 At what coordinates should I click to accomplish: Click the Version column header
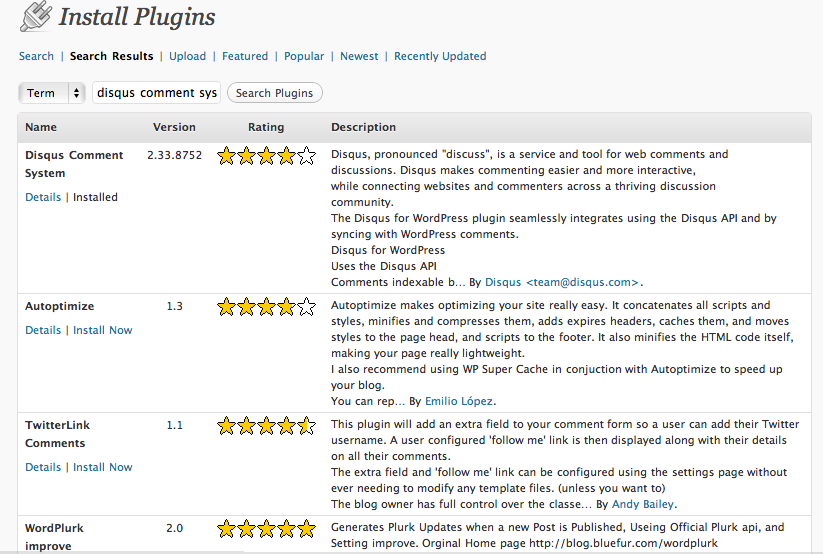pos(174,127)
